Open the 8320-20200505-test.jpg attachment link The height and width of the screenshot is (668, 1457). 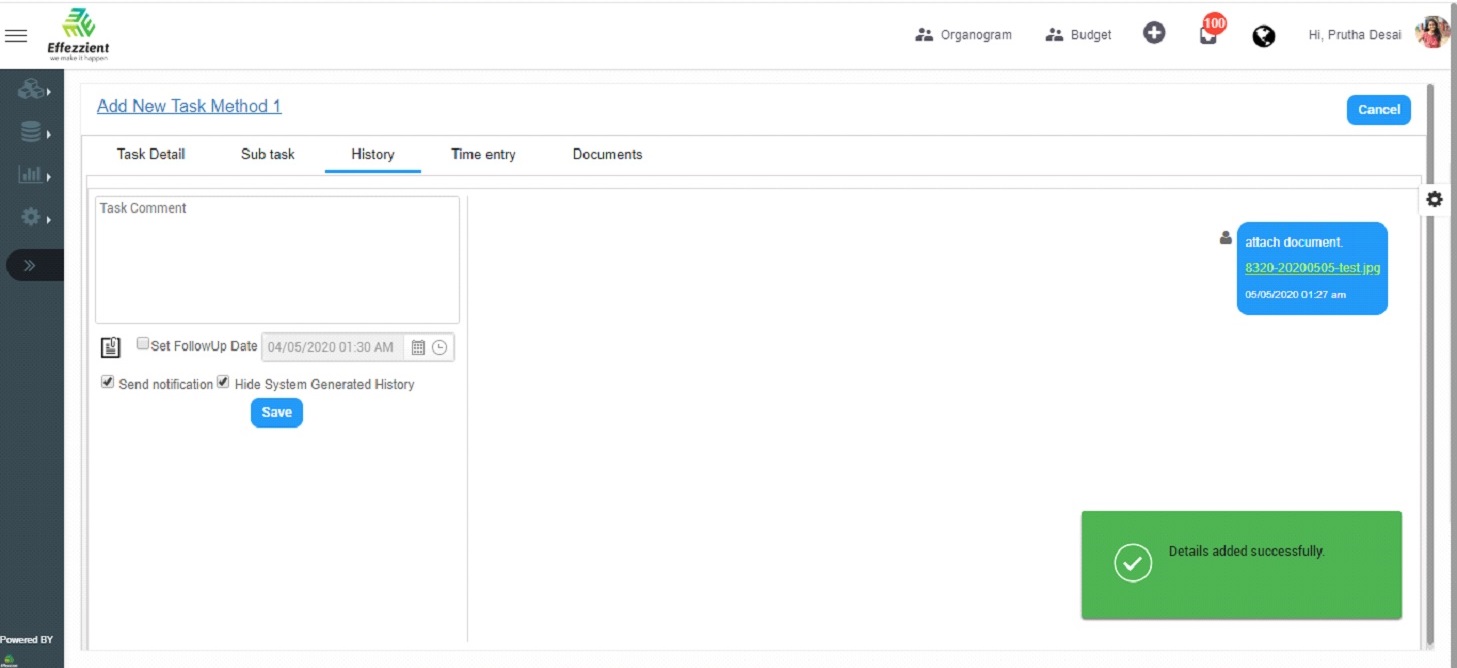pos(1312,268)
